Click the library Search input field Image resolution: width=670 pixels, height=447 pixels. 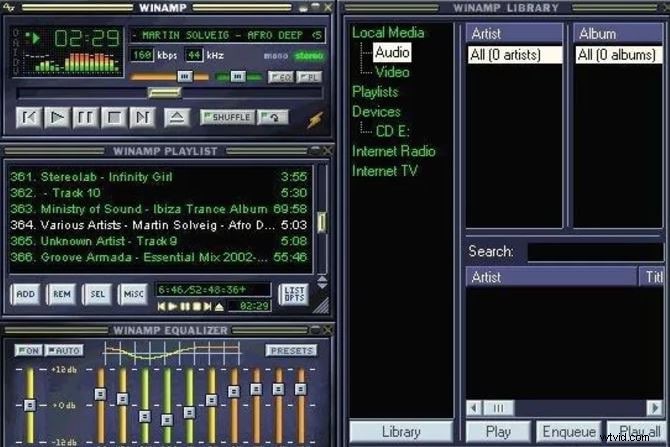[x=596, y=252]
